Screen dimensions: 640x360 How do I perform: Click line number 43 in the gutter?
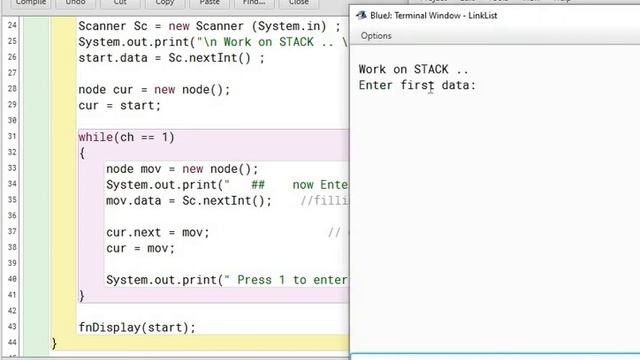(x=12, y=327)
